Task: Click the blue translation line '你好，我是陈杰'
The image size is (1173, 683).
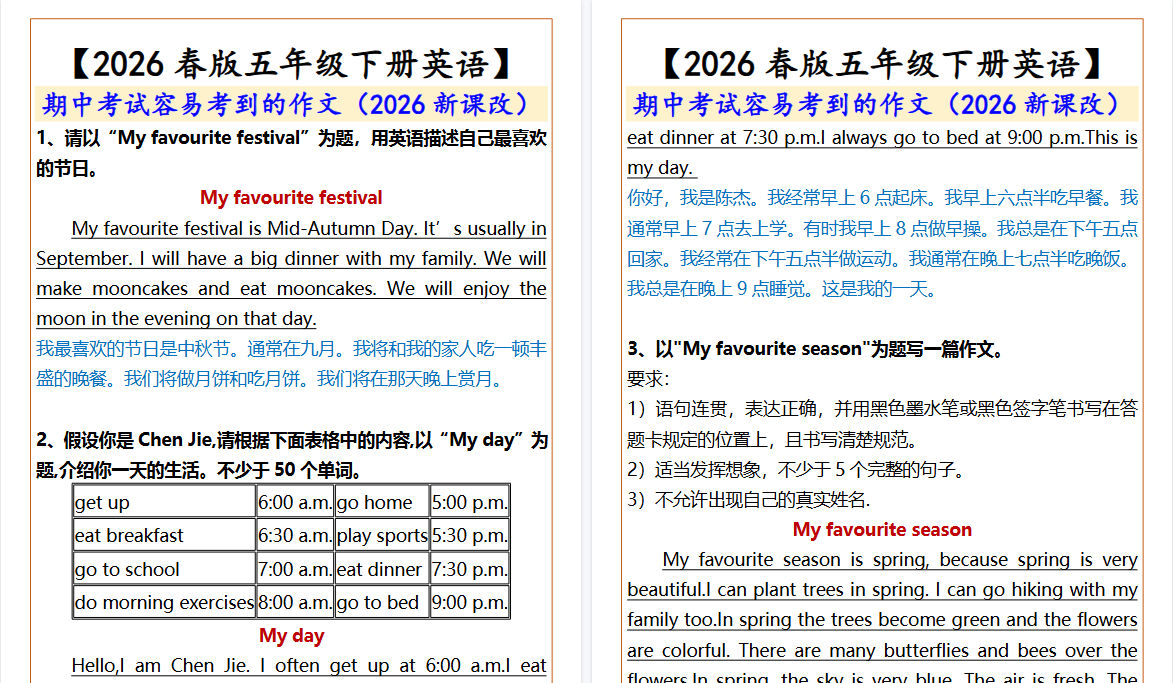Action: pos(883,197)
